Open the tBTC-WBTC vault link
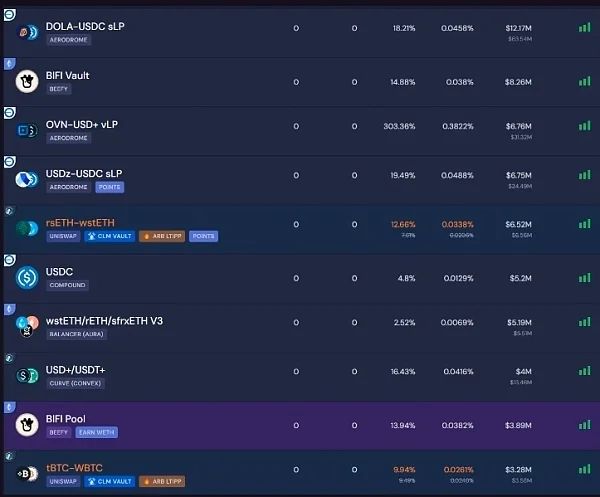This screenshot has width=600, height=497. click(74, 467)
